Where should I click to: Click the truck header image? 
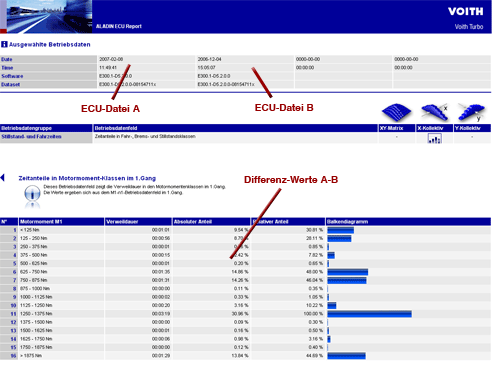coord(49,16)
